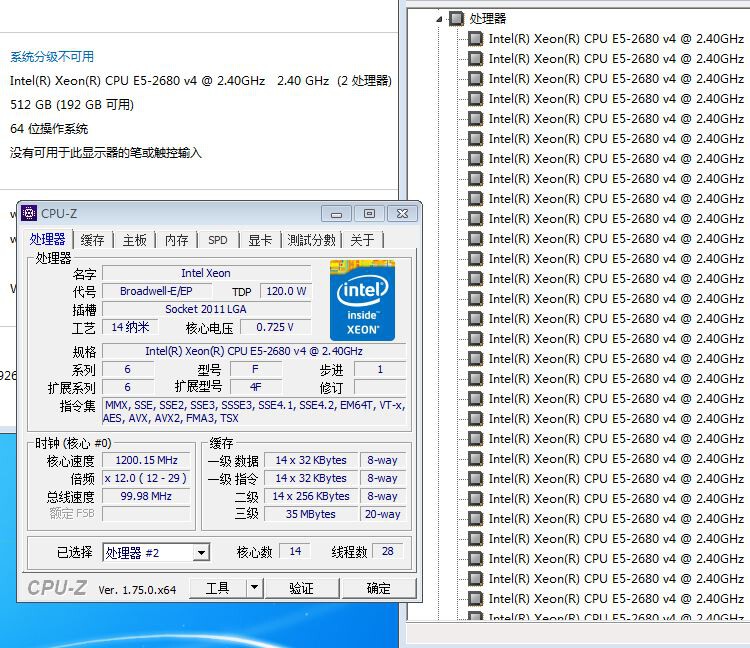This screenshot has width=750, height=648.
Task: Open the 关于 tab
Action: click(362, 240)
